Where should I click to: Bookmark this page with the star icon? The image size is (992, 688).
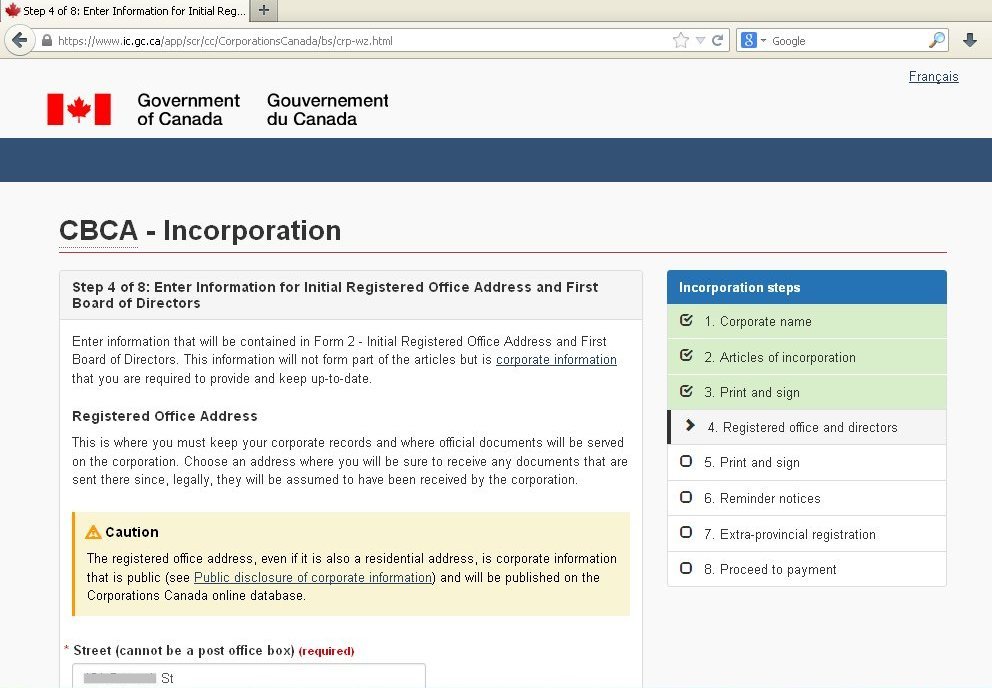coord(679,40)
